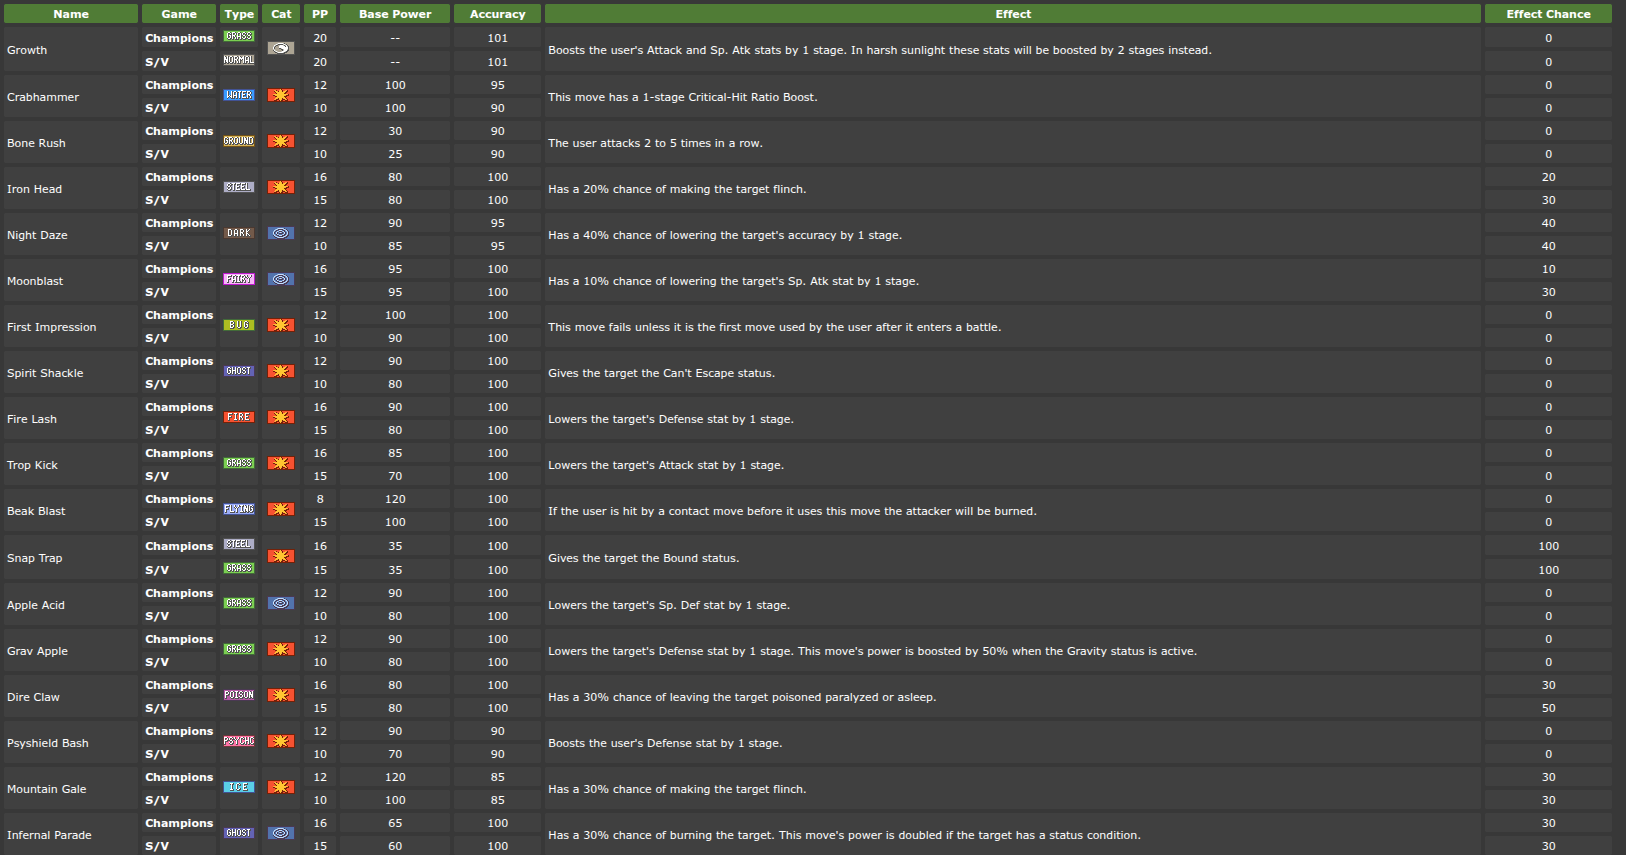Click Snap Trap's physical category icon
The width and height of the screenshot is (1626, 855).
pyautogui.click(x=281, y=556)
